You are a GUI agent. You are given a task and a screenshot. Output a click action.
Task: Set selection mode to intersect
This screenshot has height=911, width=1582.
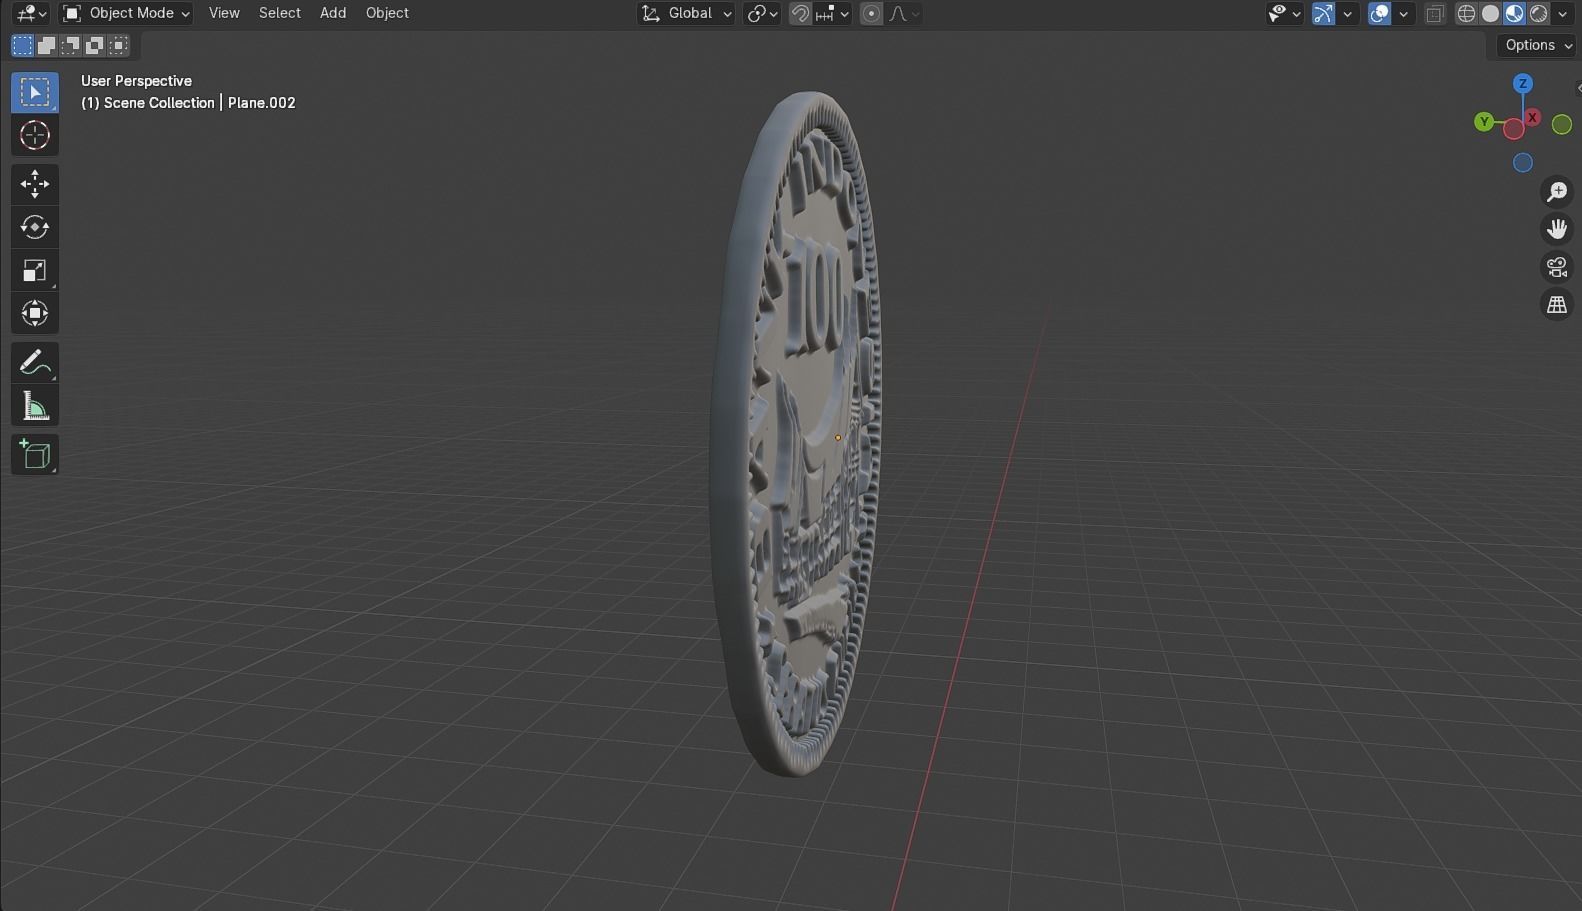click(x=118, y=45)
